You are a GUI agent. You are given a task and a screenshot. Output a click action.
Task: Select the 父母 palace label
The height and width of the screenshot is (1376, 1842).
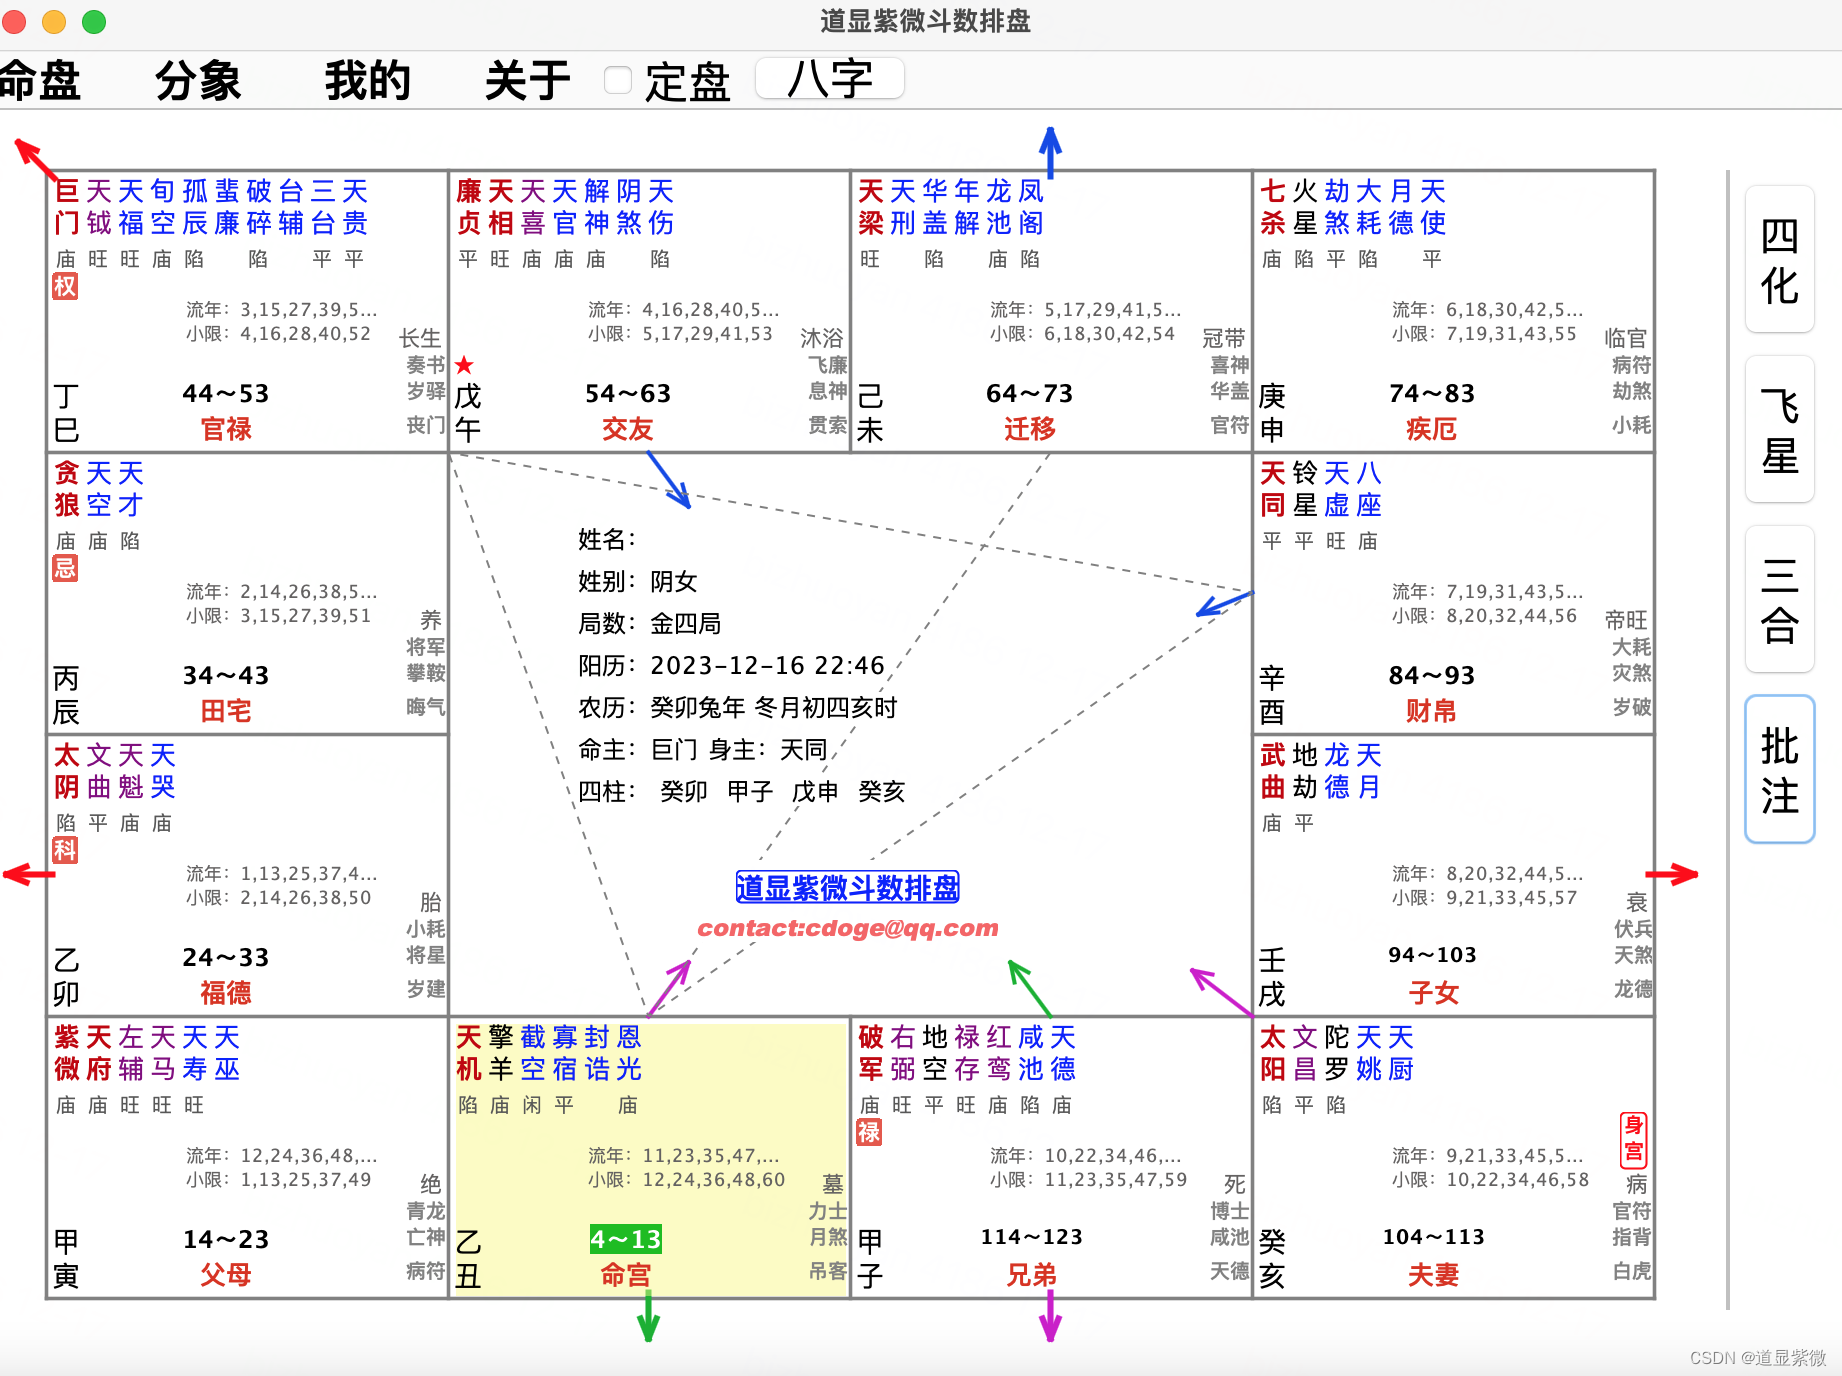click(226, 1275)
